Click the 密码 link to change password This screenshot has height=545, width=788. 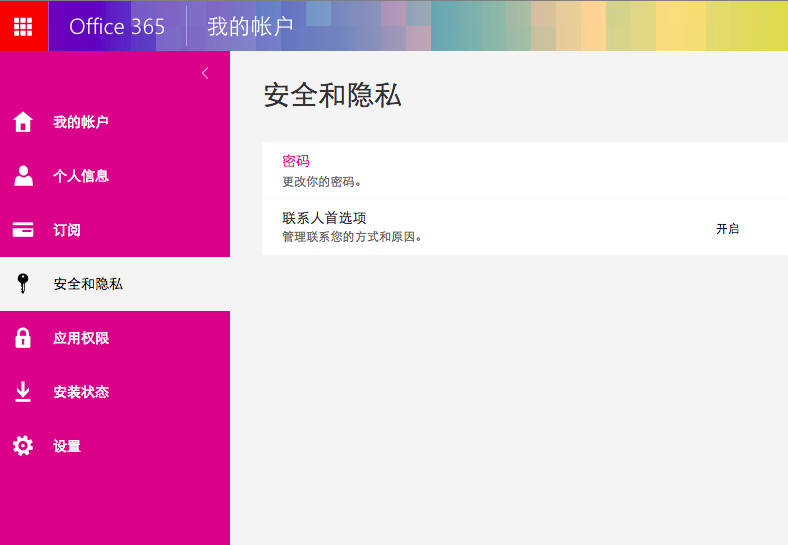(296, 161)
